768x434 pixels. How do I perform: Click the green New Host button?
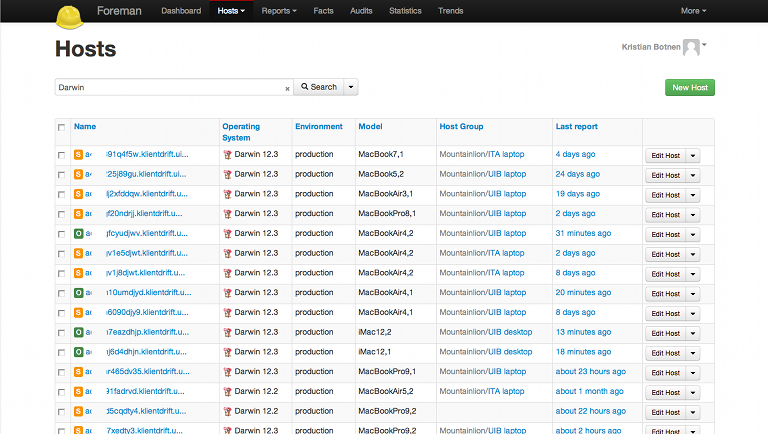[690, 88]
